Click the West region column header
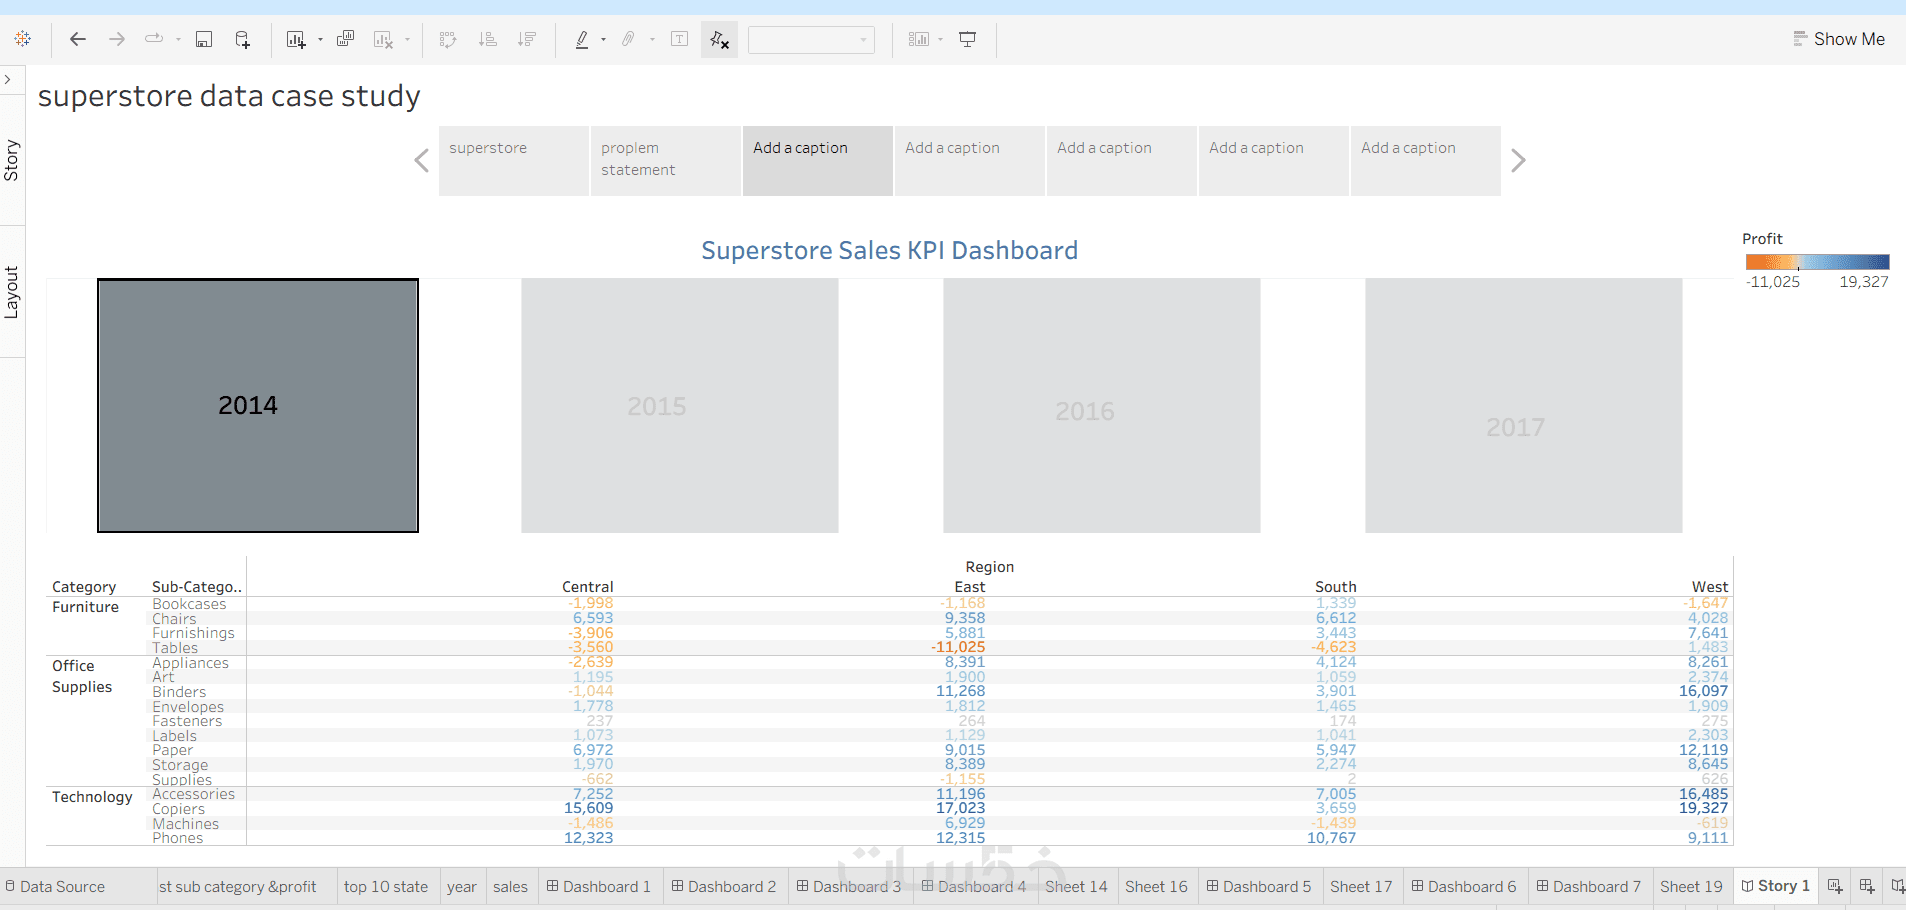The height and width of the screenshot is (910, 1906). coord(1710,587)
